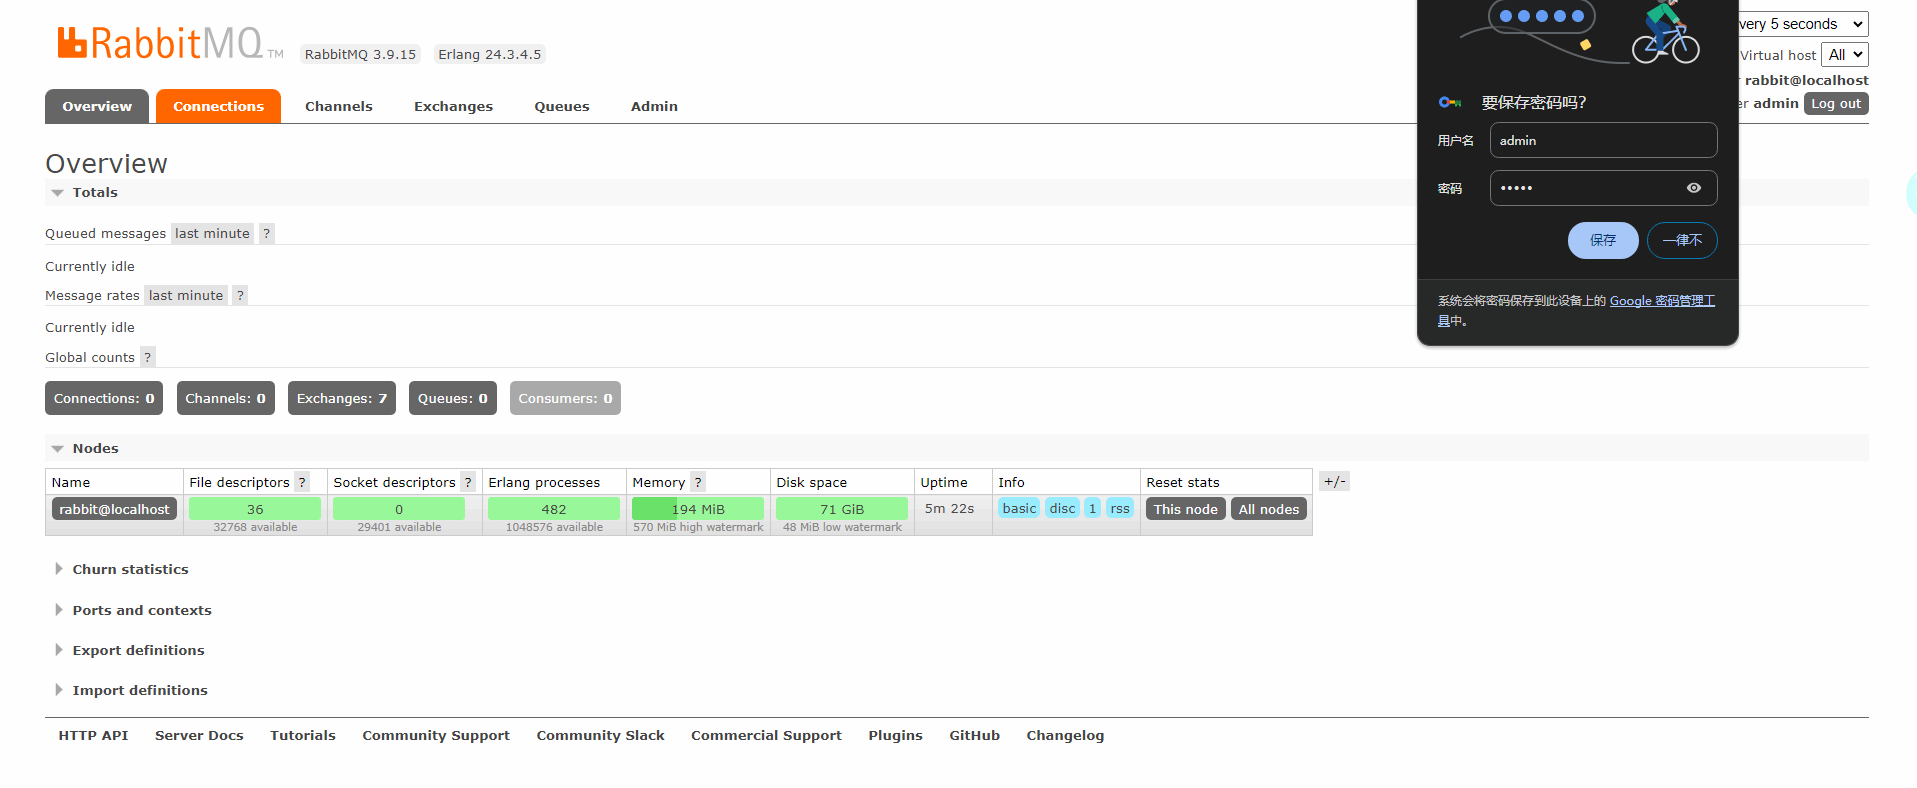Open the Community Support link
The height and width of the screenshot is (788, 1917).
pos(436,735)
